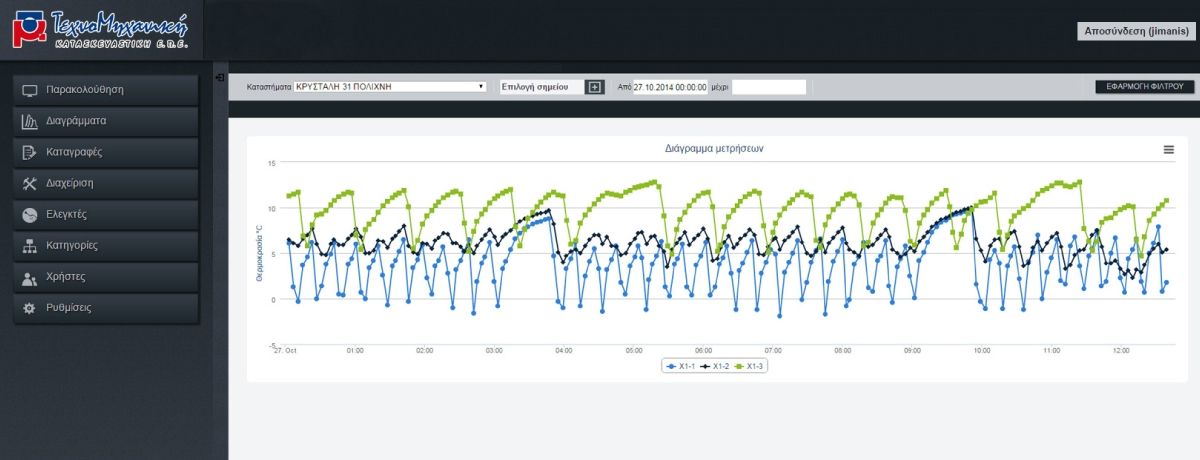
Task: Open the Κατηγορίες menu item
Action: coord(104,245)
